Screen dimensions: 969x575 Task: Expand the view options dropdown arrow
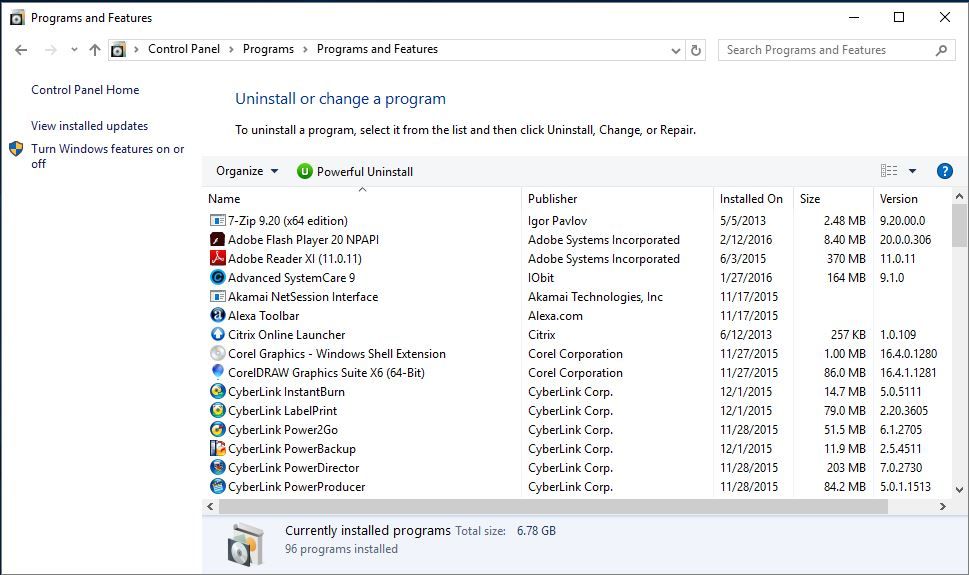click(912, 171)
